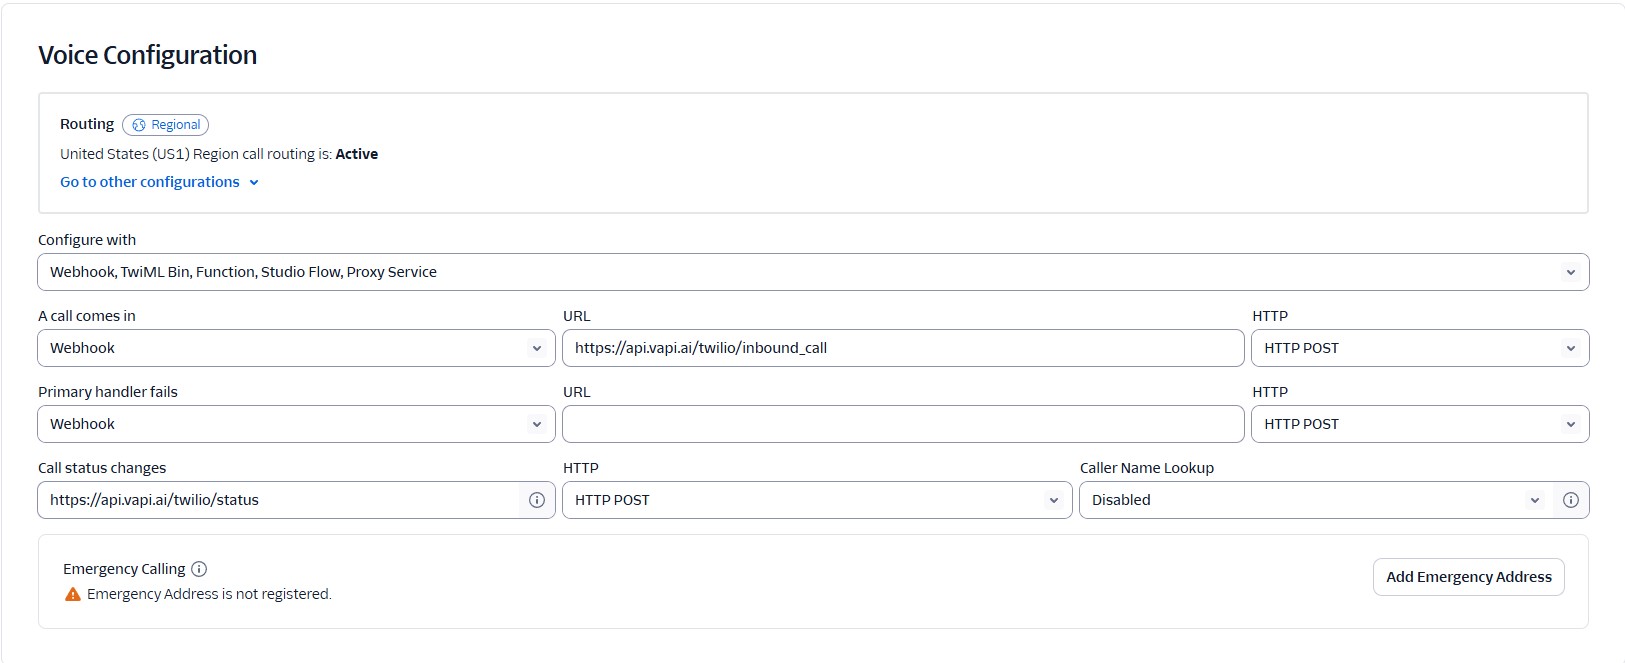The width and height of the screenshot is (1625, 663).
Task: Open HTTP method dropdown for incoming call URL
Action: pyautogui.click(x=1419, y=348)
